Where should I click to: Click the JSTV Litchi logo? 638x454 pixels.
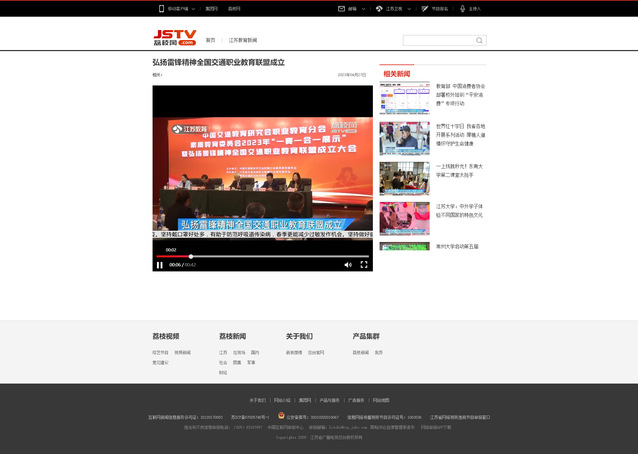pyautogui.click(x=174, y=38)
